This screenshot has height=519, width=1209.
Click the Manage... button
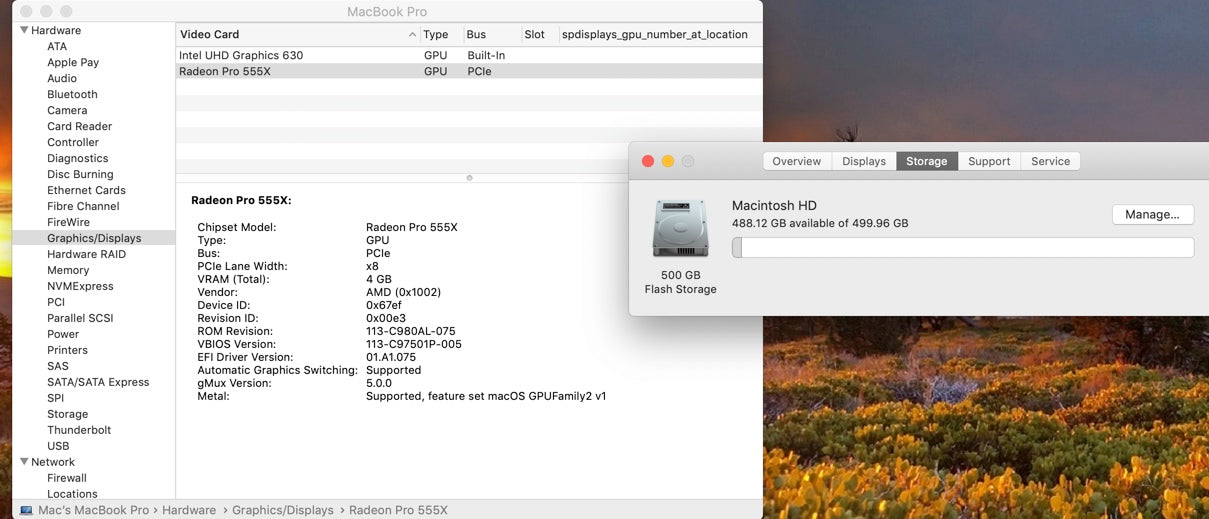click(x=1152, y=214)
